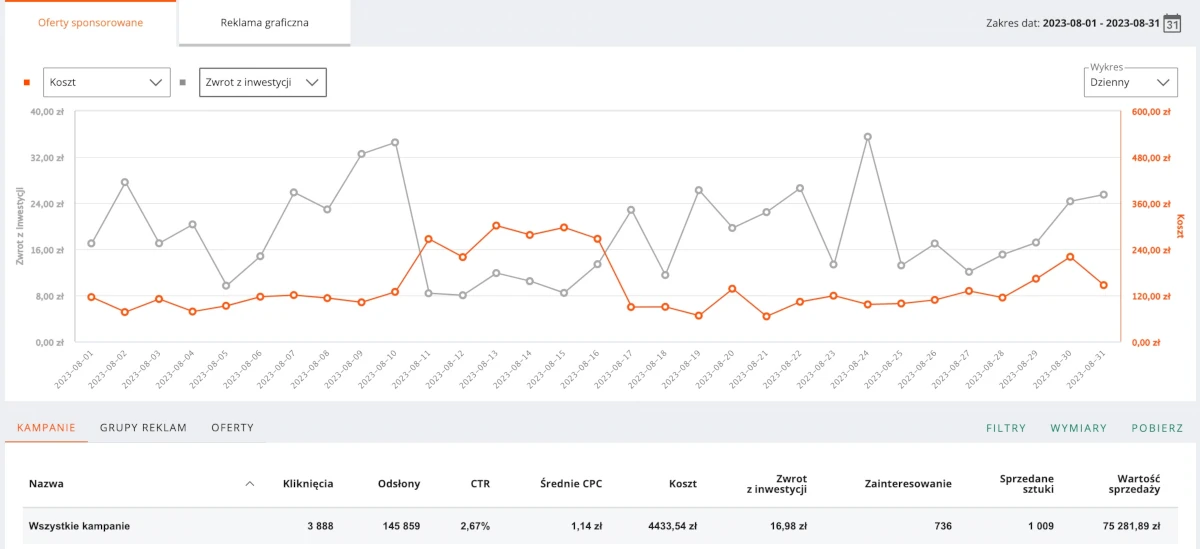The width and height of the screenshot is (1200, 549).
Task: Click orange cost data point on 2023-08-11
Action: pyautogui.click(x=428, y=239)
